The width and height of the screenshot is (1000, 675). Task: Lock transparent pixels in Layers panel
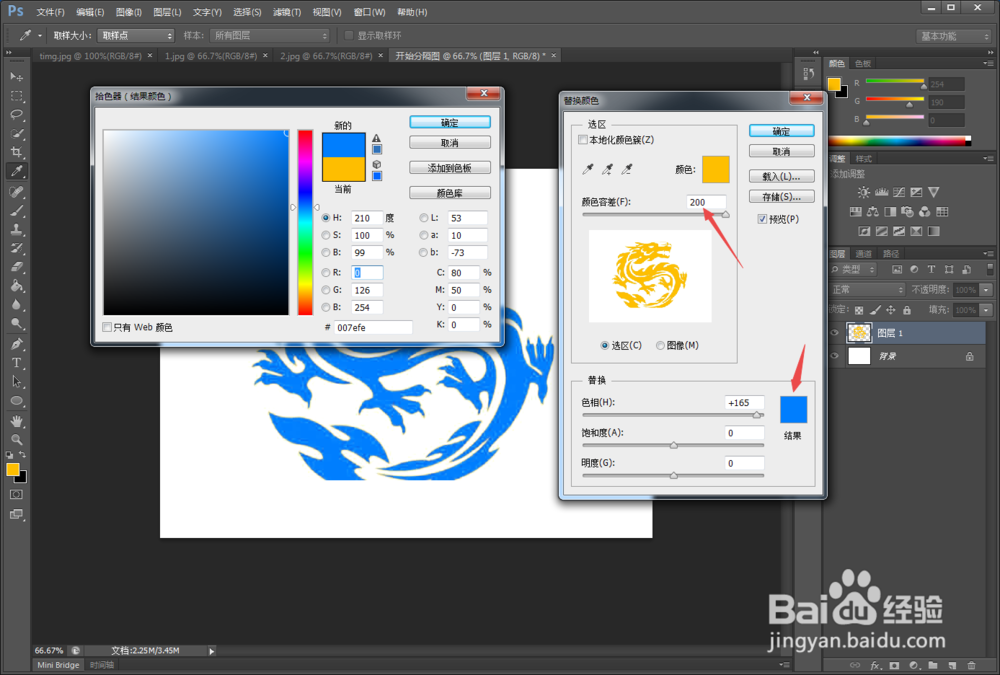(859, 310)
